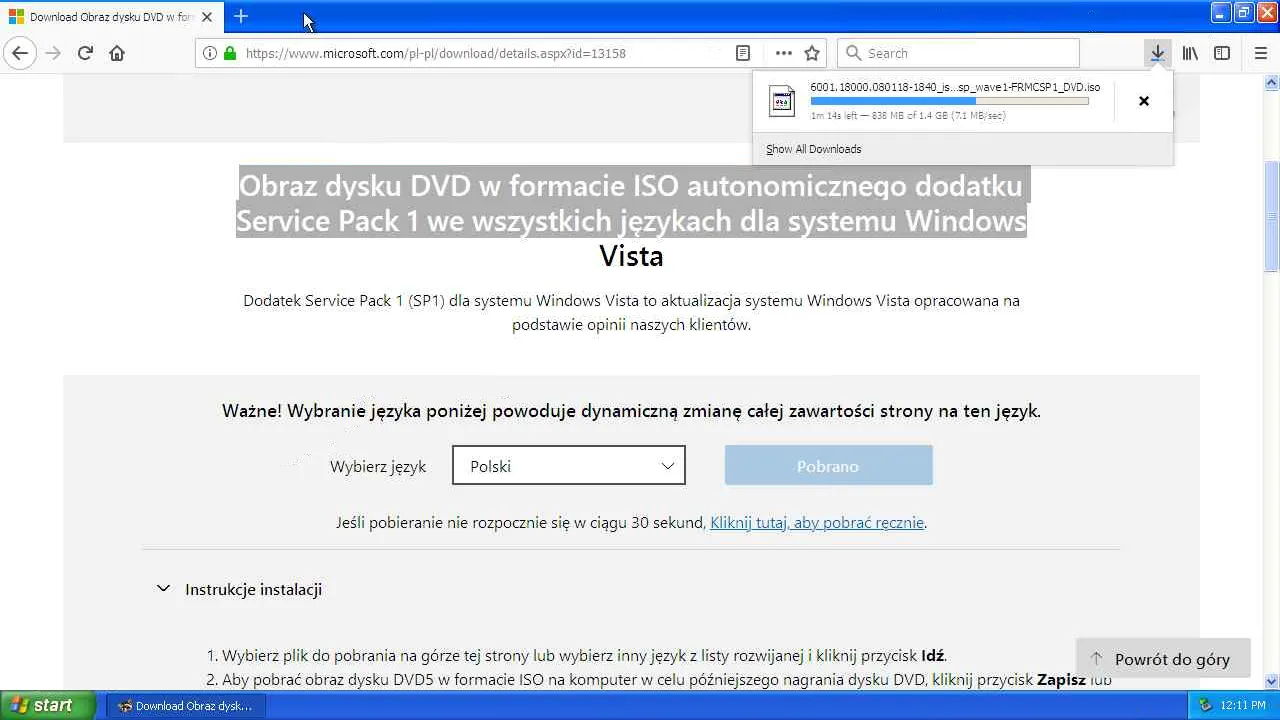Image resolution: width=1280 pixels, height=720 pixels.
Task: Click the Wybierz język label
Action: tap(378, 466)
